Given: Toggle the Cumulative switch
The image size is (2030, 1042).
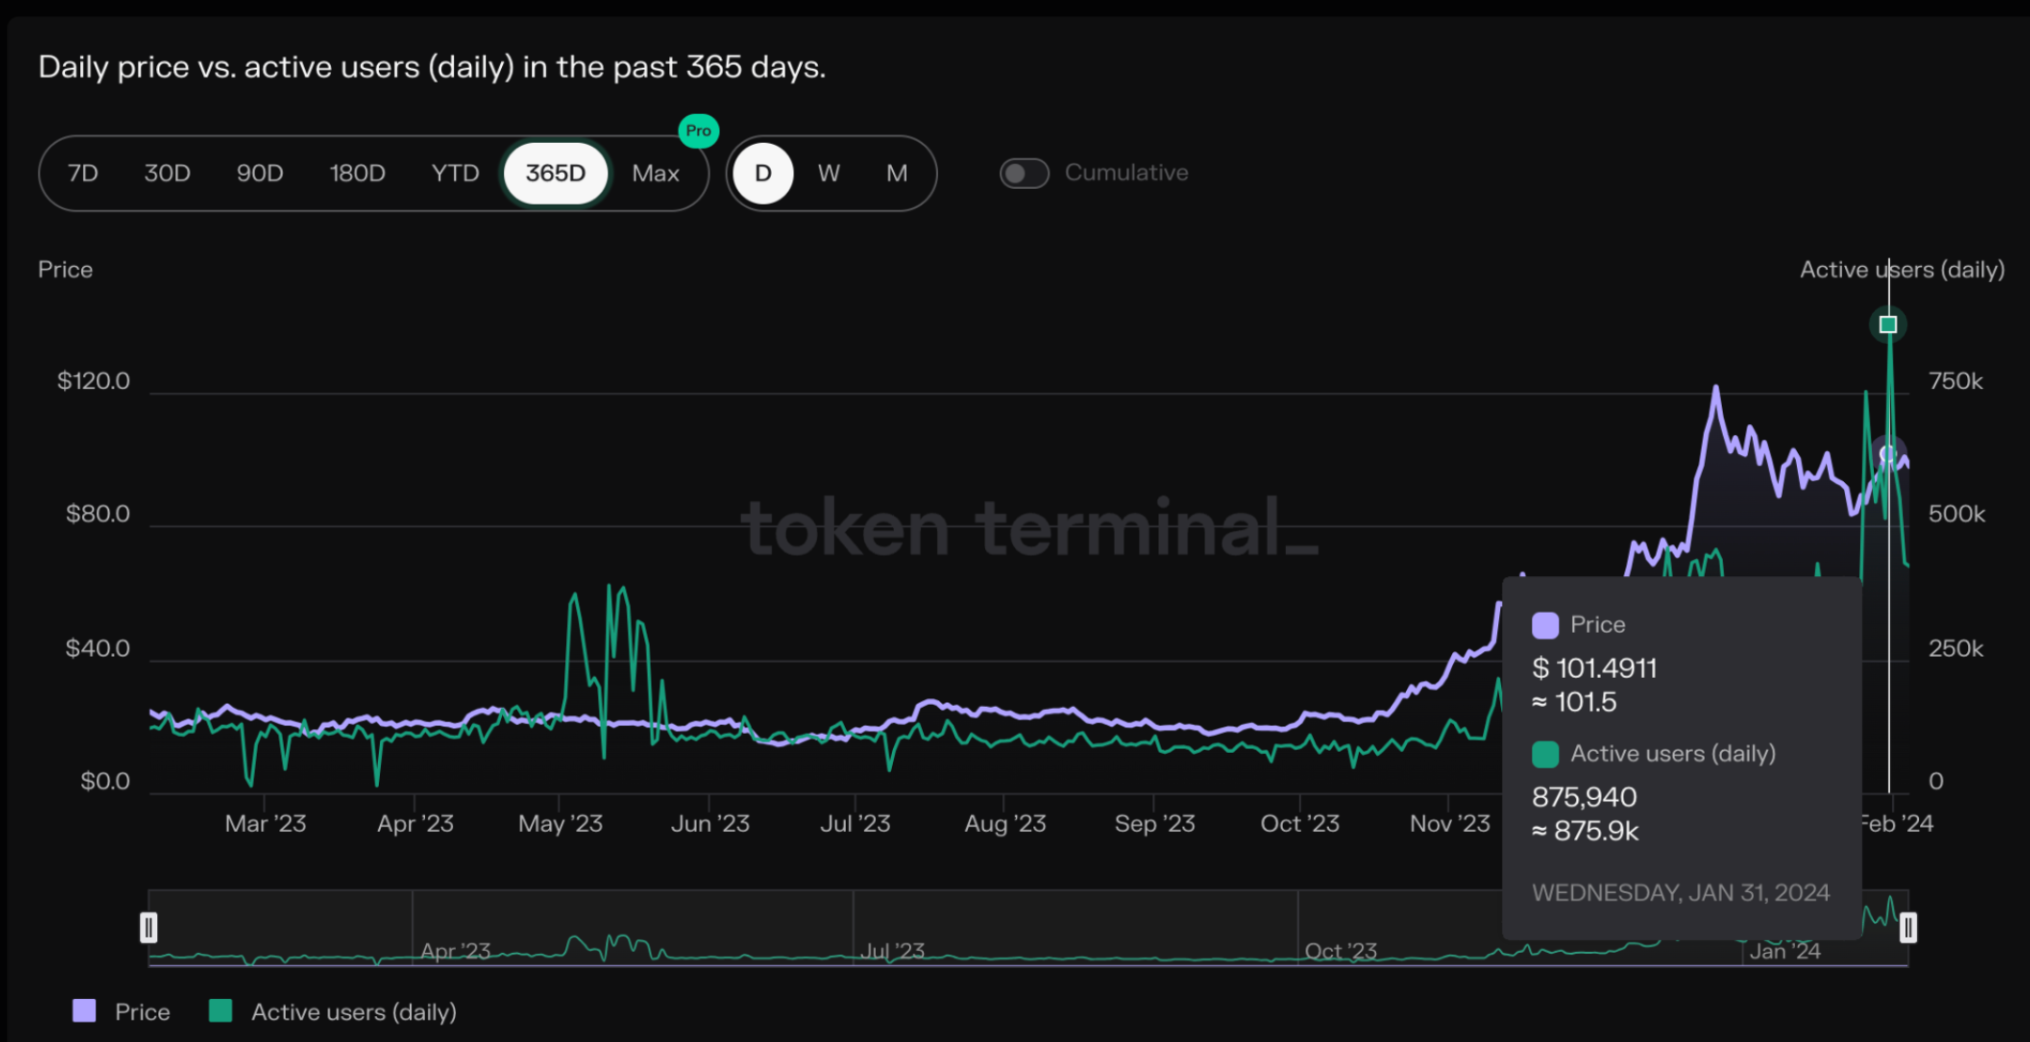Looking at the screenshot, I should tap(1024, 173).
